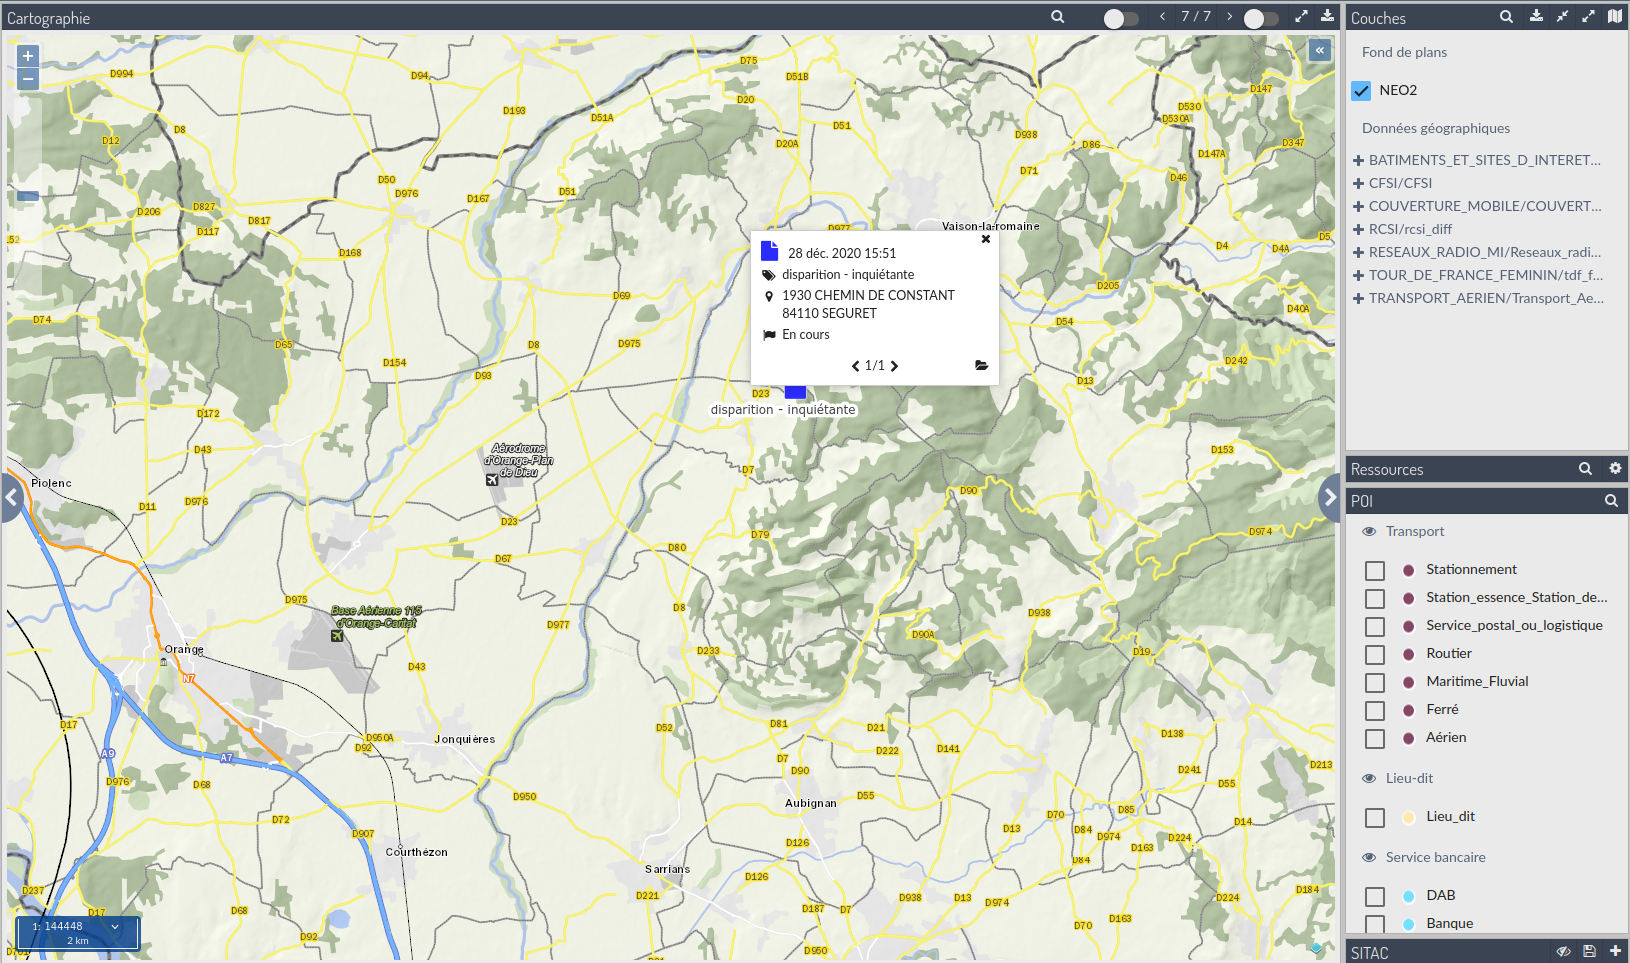Enable the Ferré checkbox
The image size is (1630, 963).
1375,710
